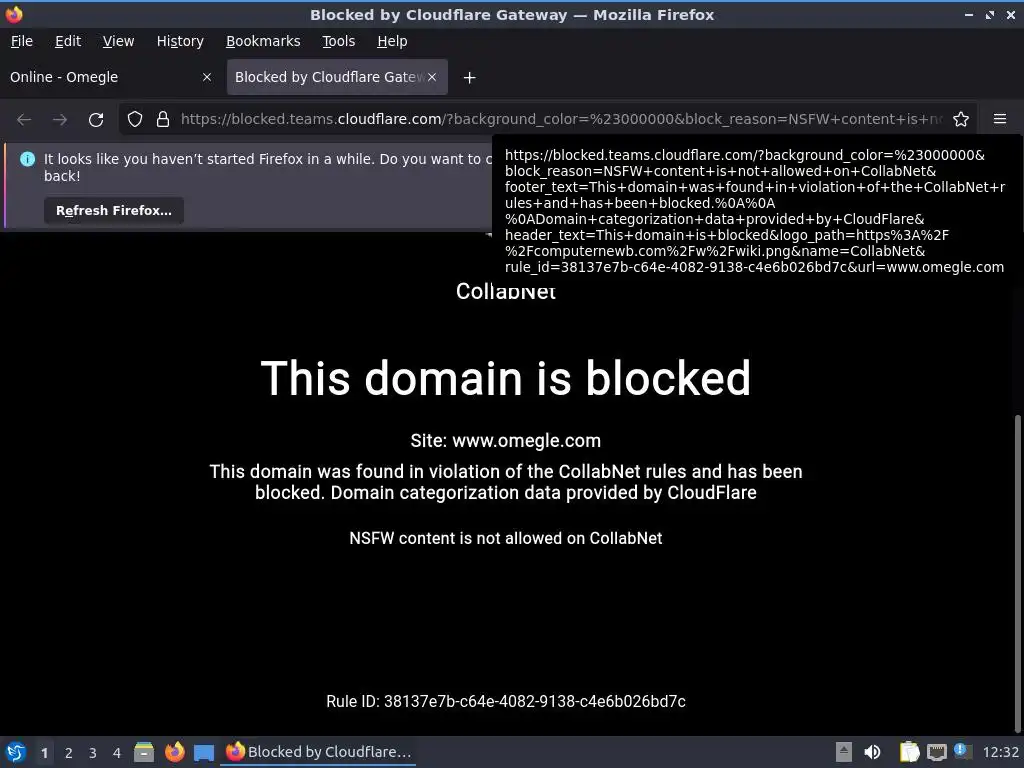Select Blocked by Cloudflare taskbar window button

pos(319,752)
